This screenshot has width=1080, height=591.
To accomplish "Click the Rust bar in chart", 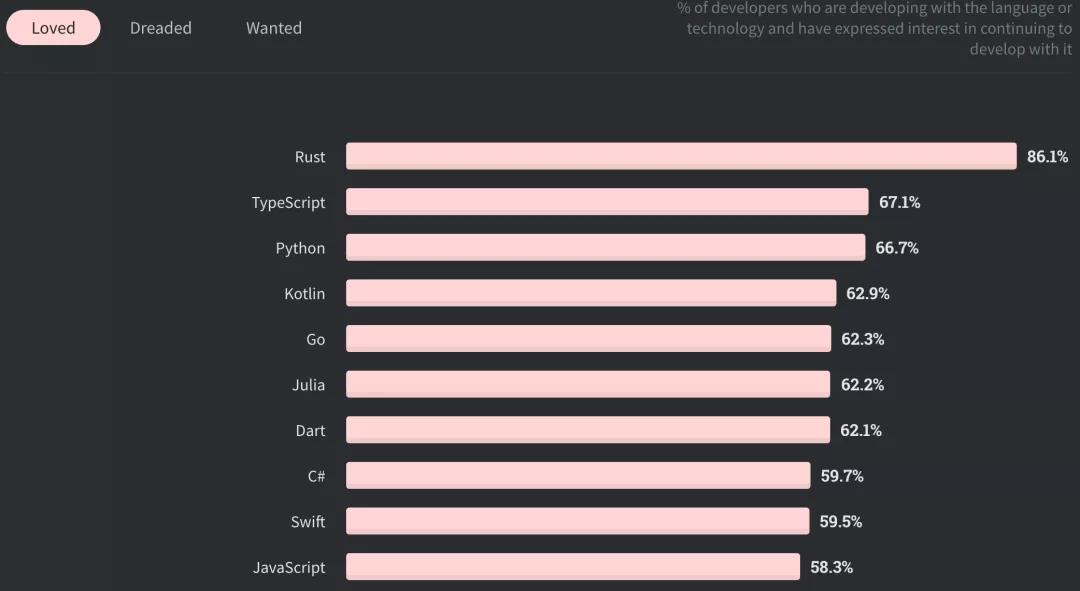I will click(681, 156).
